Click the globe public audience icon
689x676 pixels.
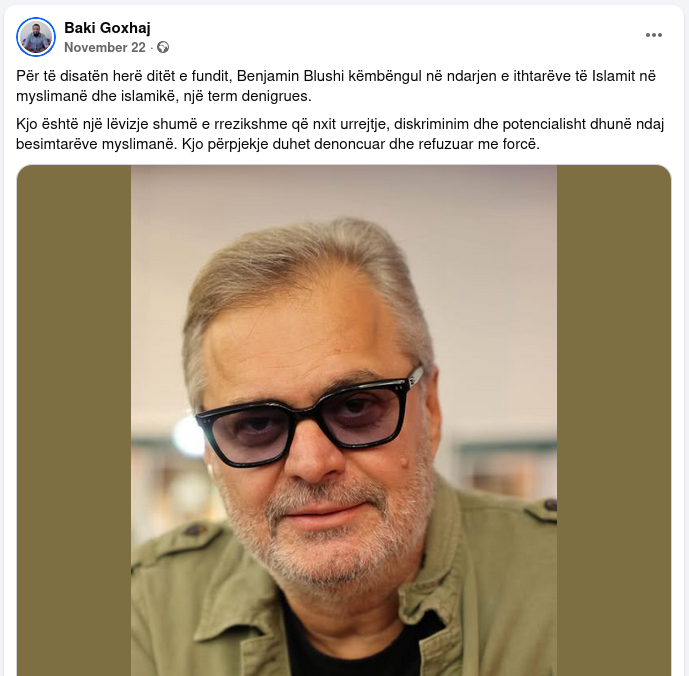(x=163, y=47)
